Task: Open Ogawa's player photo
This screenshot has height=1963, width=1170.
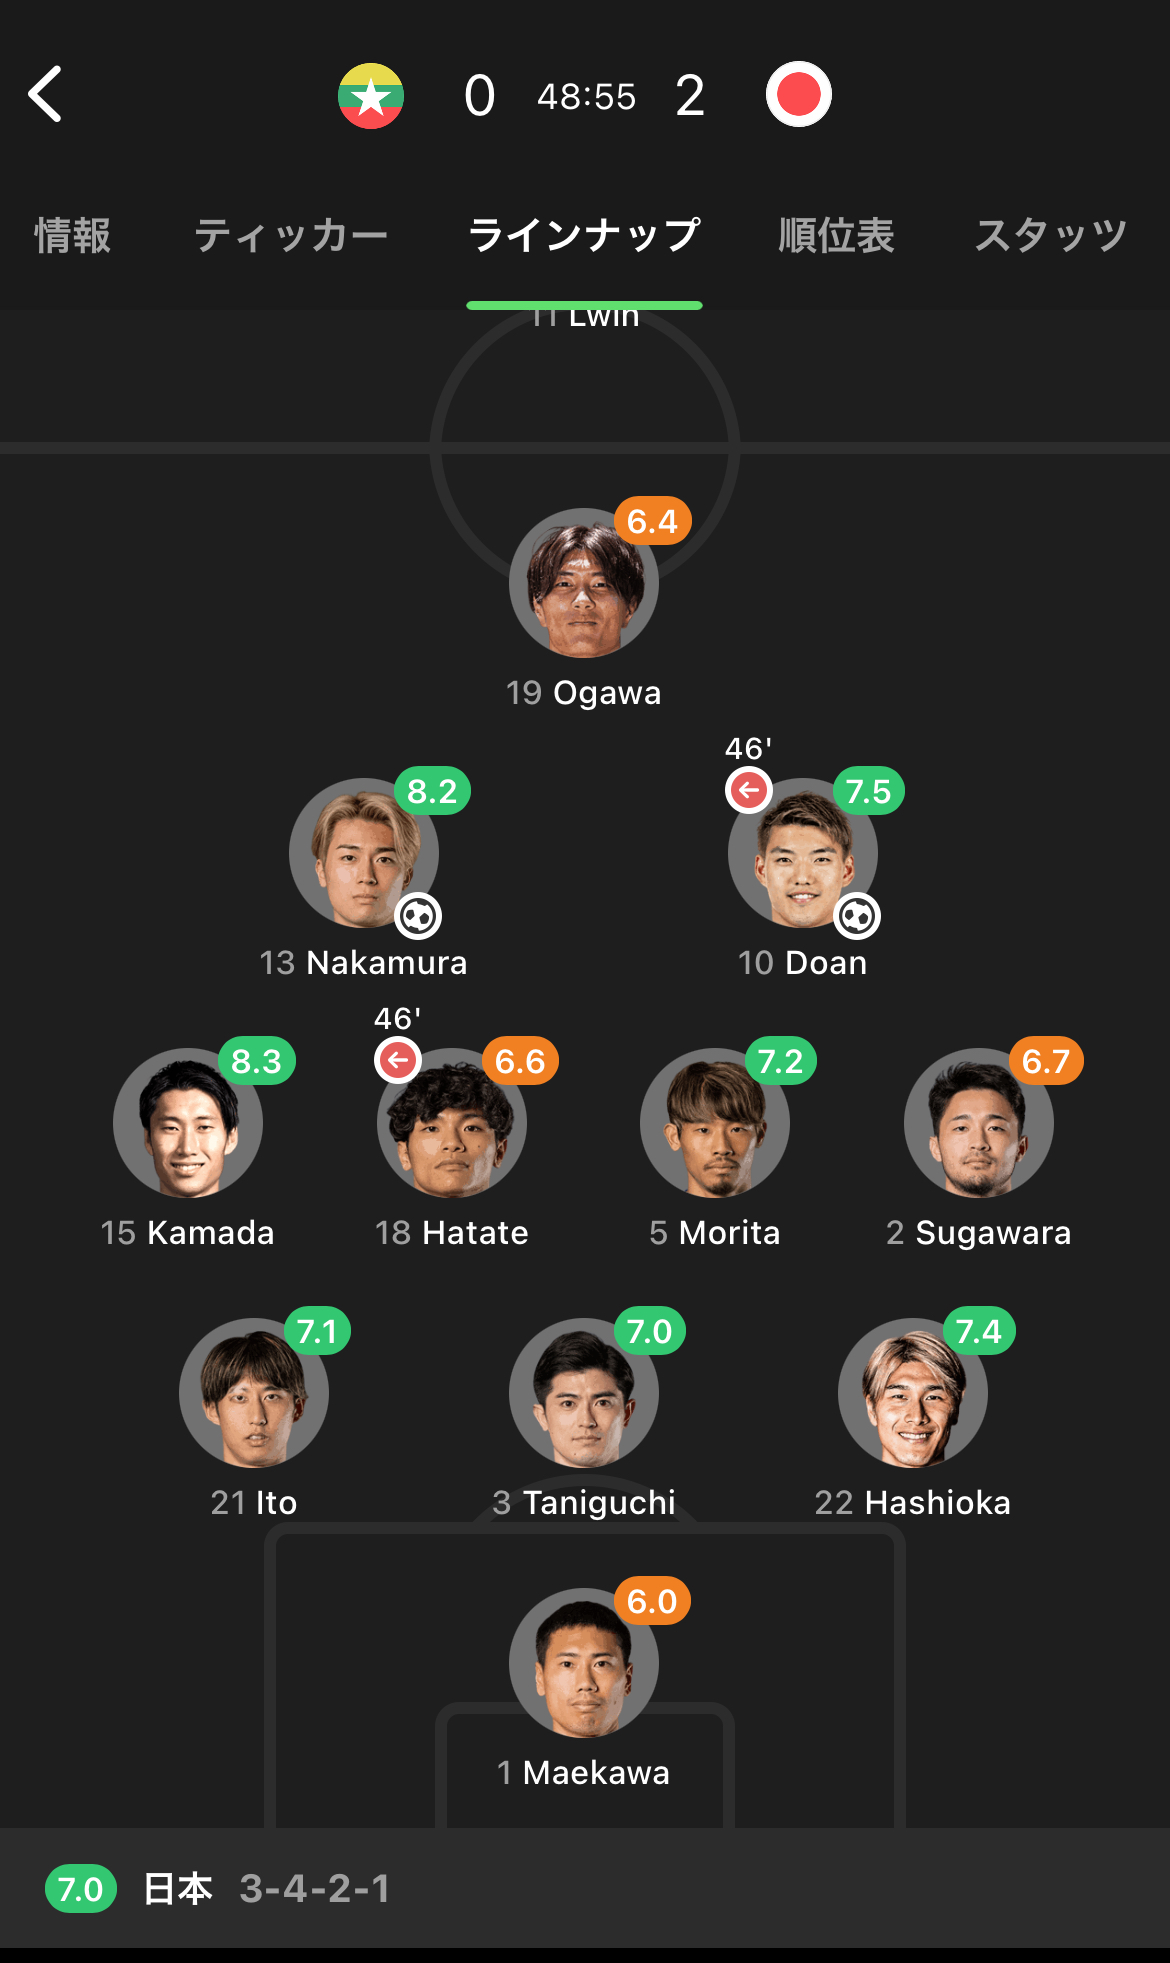Action: pos(584,584)
